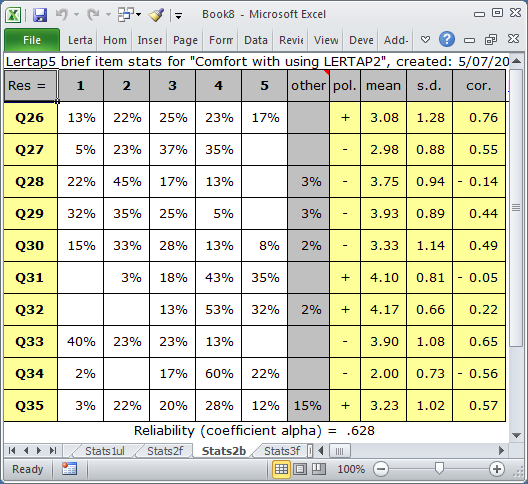Switch to Page Break Preview
528x484 pixels.
(319, 469)
